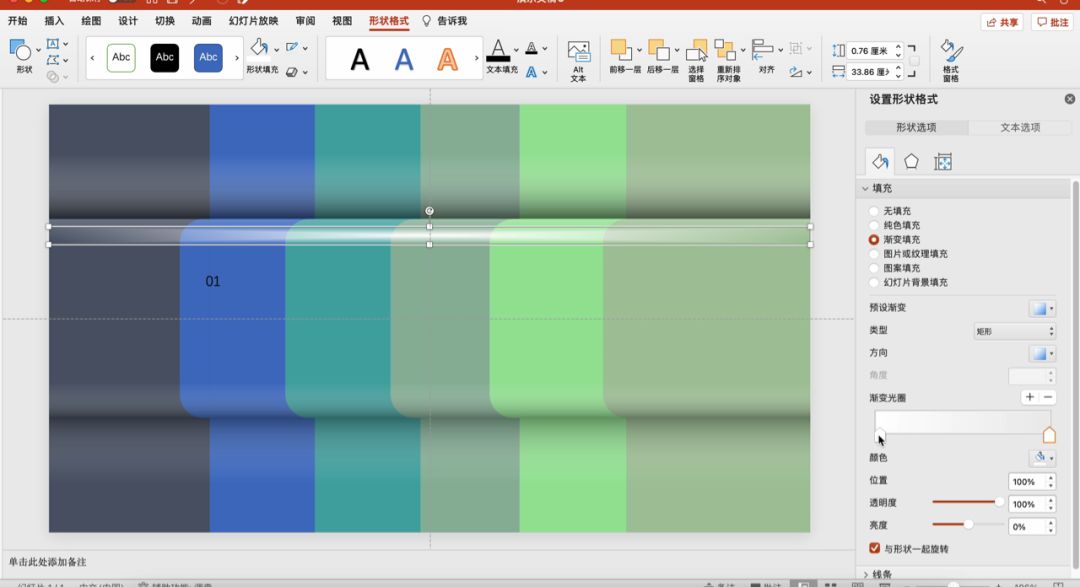Click the text box icon in ribbon
Screen dimensions: 1080x587
click(x=52, y=44)
